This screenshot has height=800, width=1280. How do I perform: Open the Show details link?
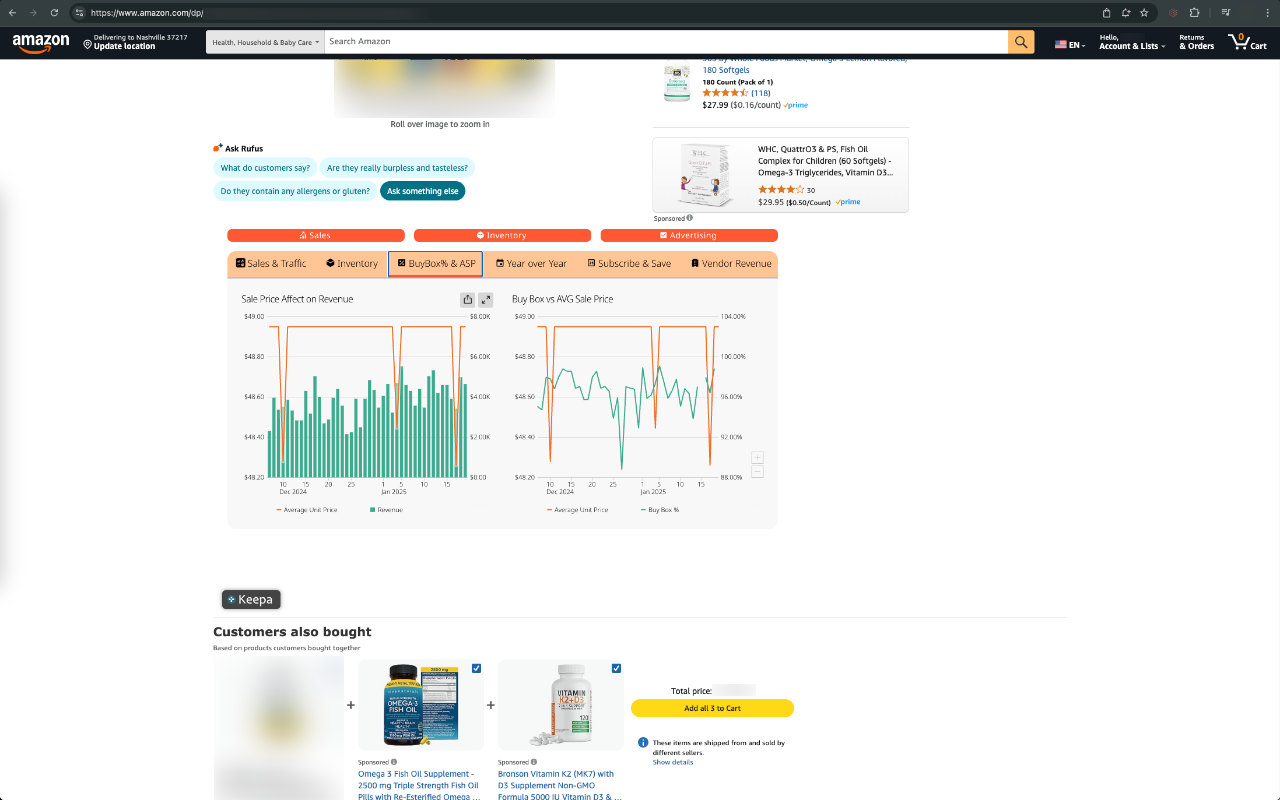coord(674,761)
